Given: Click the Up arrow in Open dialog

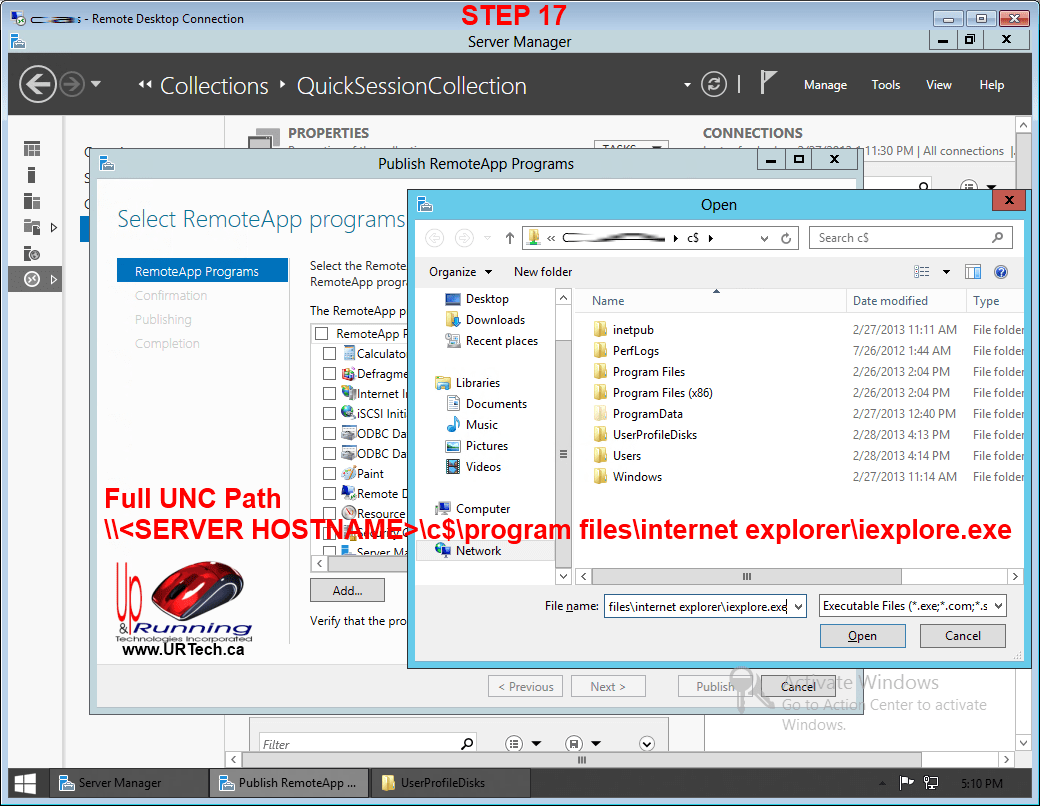Looking at the screenshot, I should [510, 238].
